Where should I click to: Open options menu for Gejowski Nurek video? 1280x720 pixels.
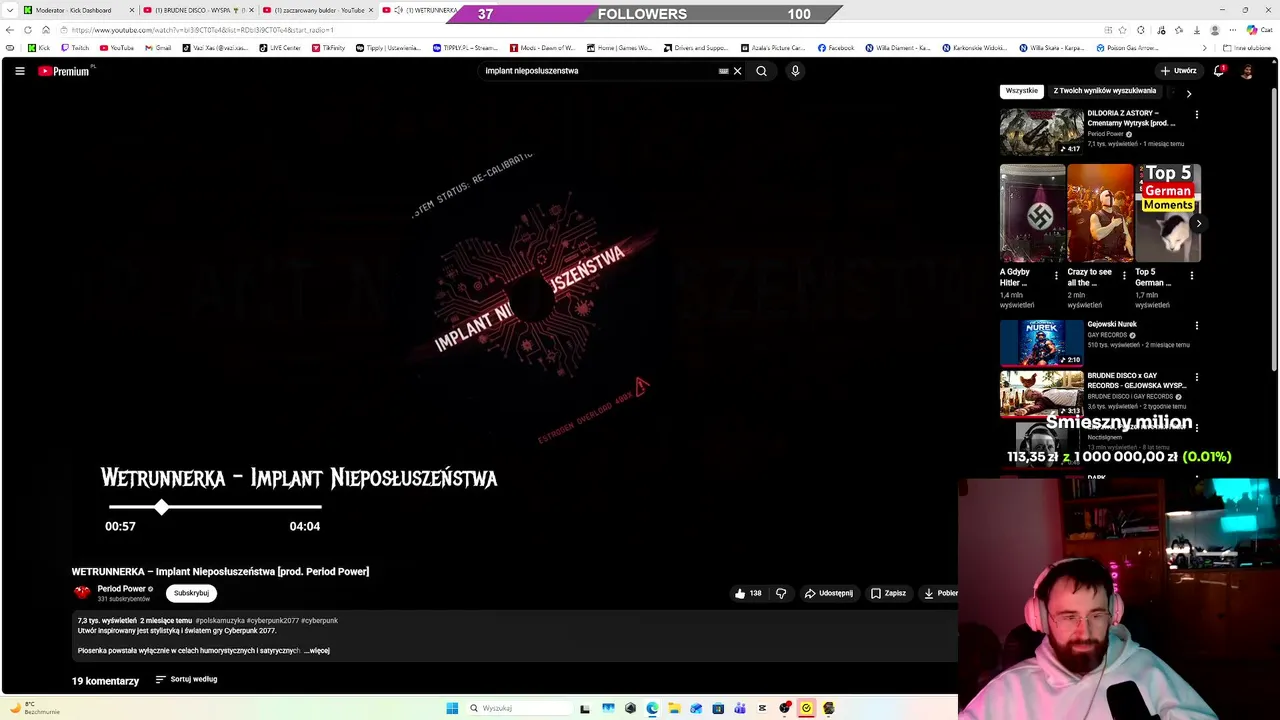coord(1196,326)
